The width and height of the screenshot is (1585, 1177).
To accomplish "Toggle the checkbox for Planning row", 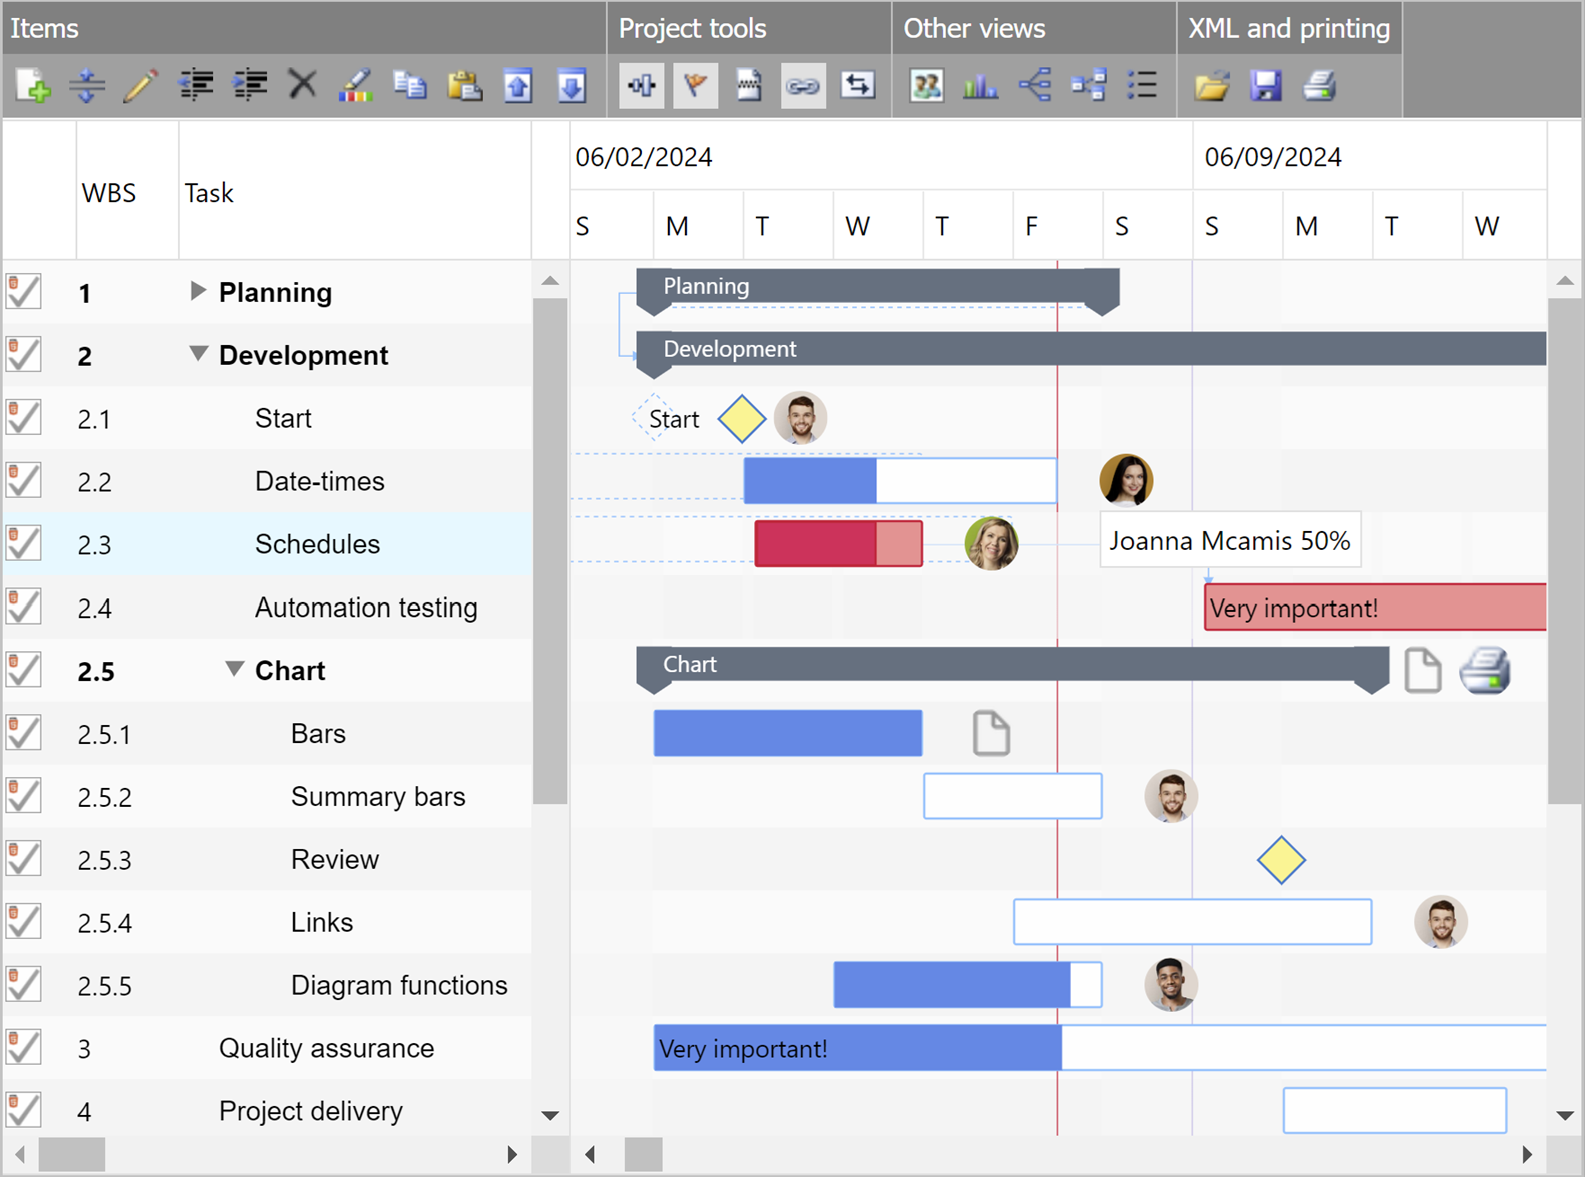I will (24, 292).
